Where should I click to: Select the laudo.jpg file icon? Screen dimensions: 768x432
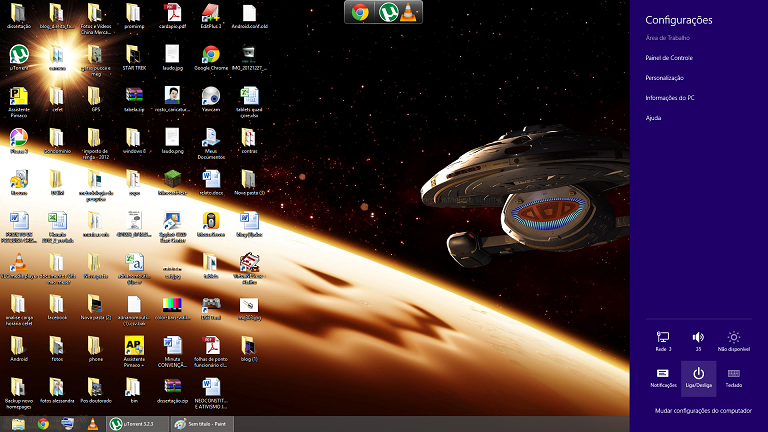[x=172, y=58]
